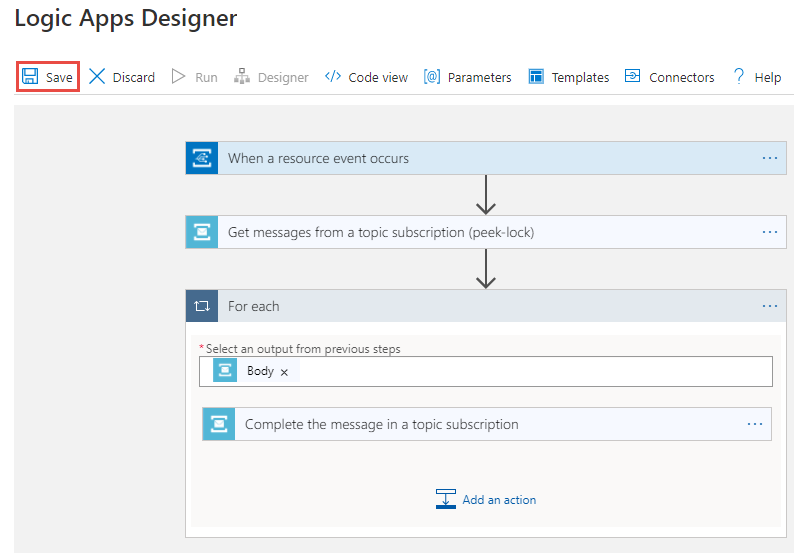The height and width of the screenshot is (553, 794).
Task: Click the Discard X icon
Action: coord(97,77)
